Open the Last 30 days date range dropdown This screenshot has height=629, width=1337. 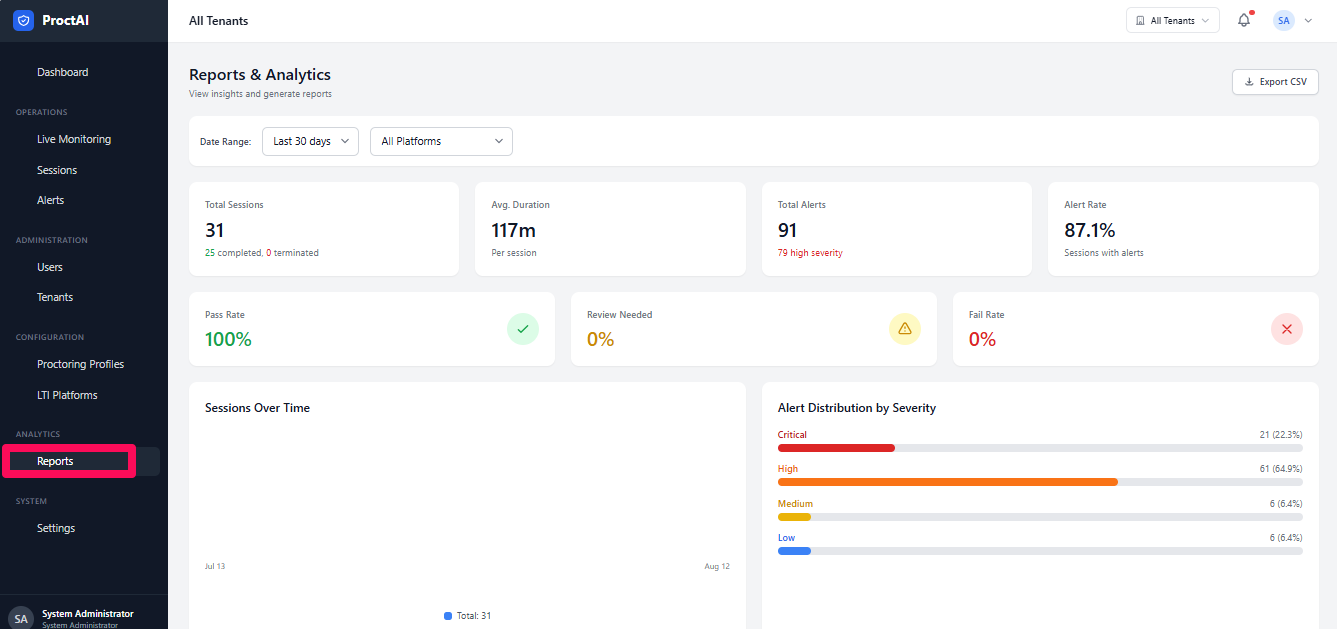coord(310,141)
